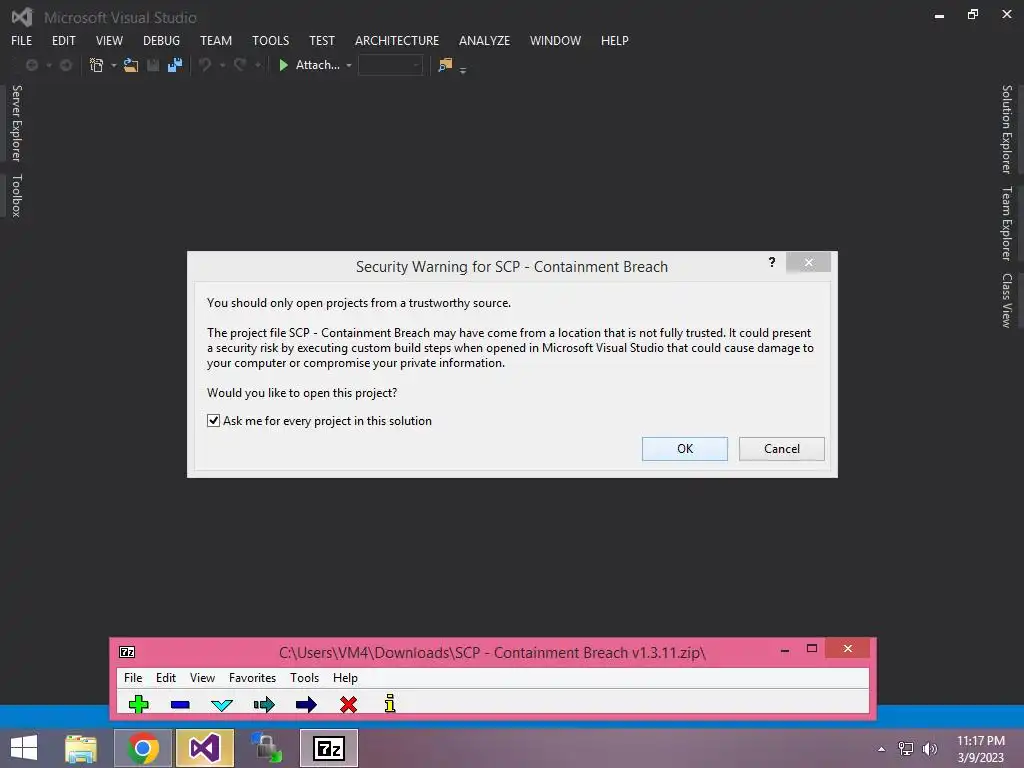Viewport: 1024px width, 768px height.
Task: Click Cancel in the security warning
Action: point(782,449)
